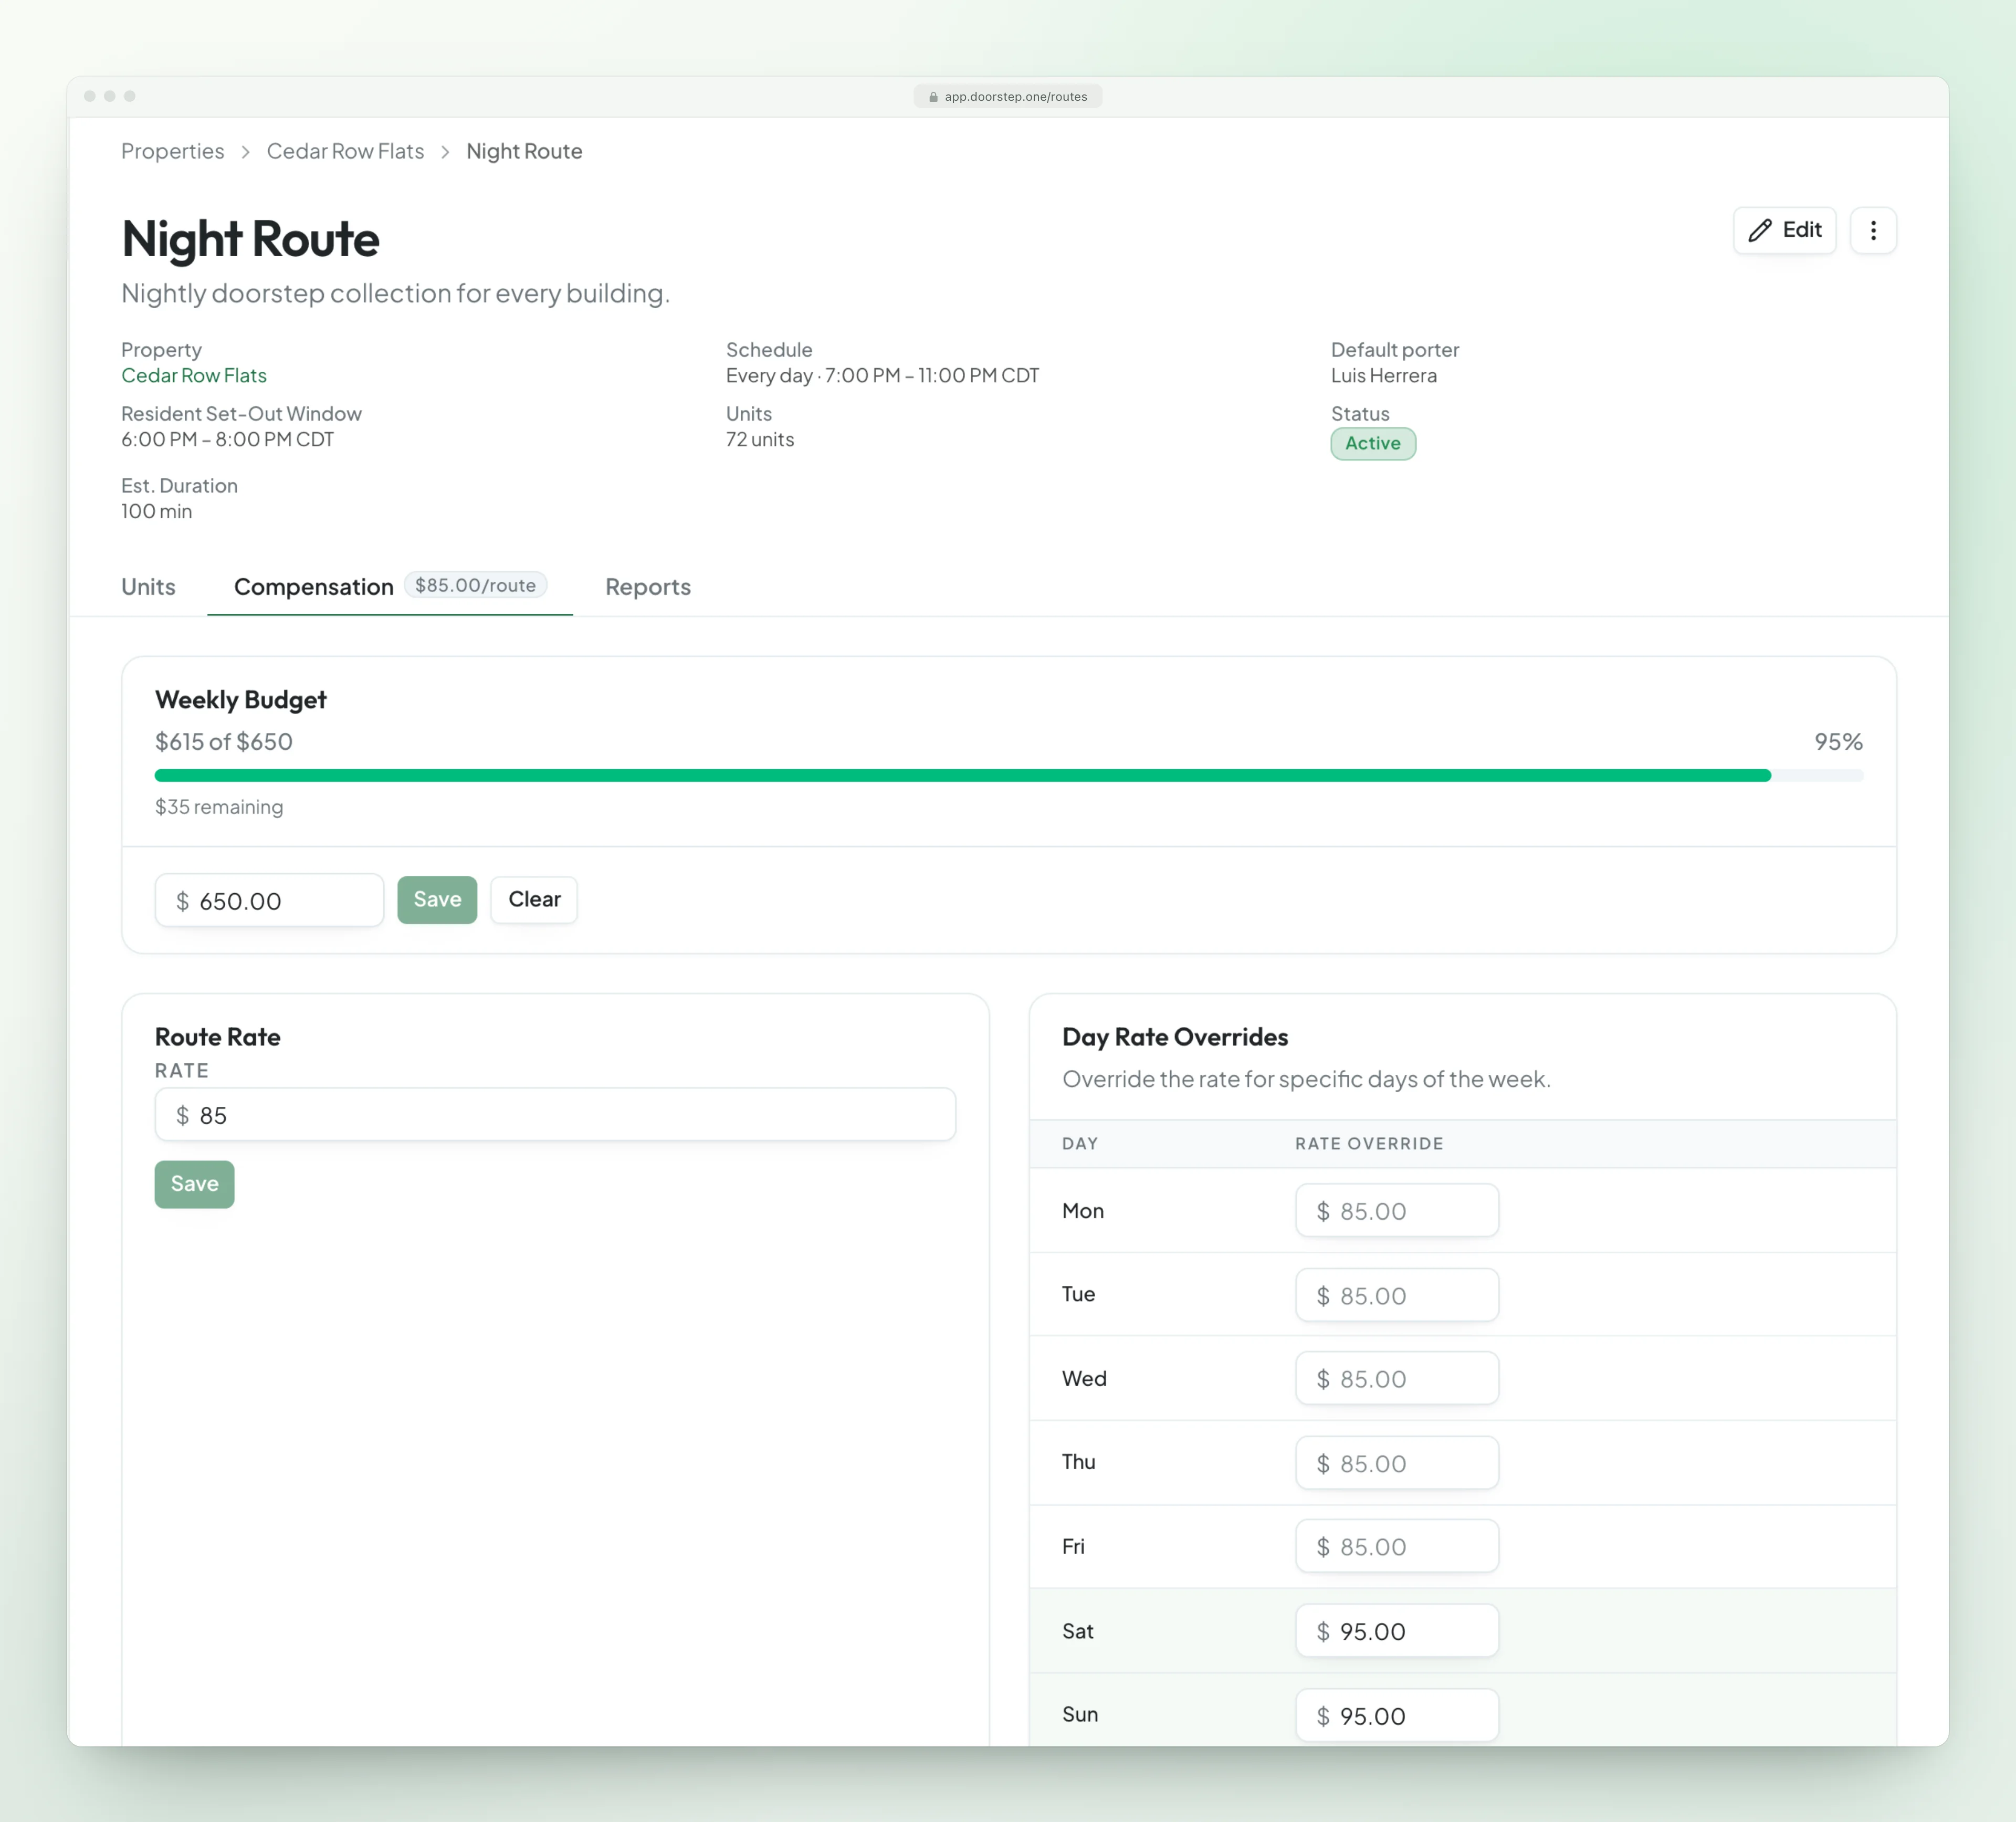Edit the Fri rate override field
The width and height of the screenshot is (2016, 1822).
pyautogui.click(x=1396, y=1546)
